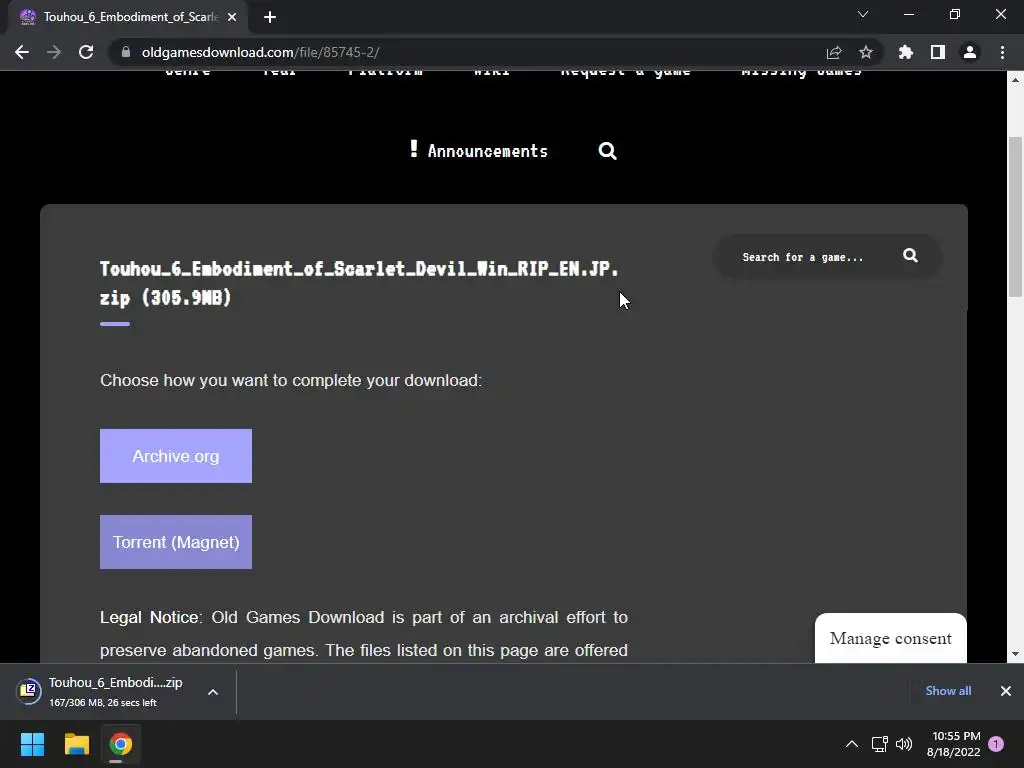1024x768 pixels.
Task: Click the Legal Notice paragraph text
Action: coord(364,633)
